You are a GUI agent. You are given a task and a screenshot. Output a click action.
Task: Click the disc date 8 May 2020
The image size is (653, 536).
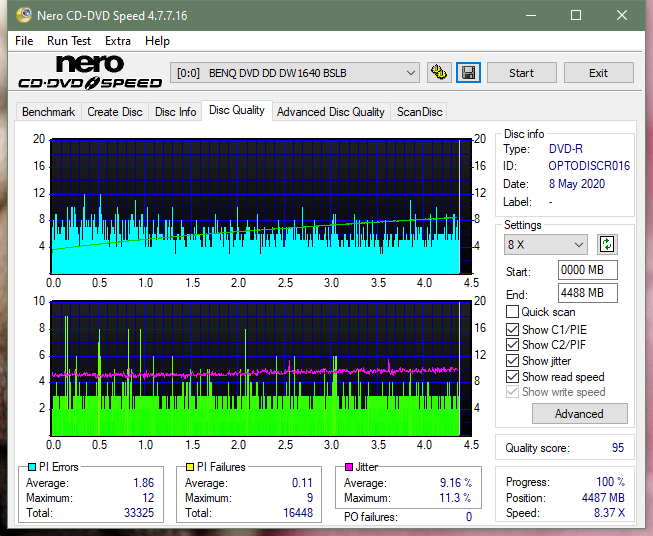point(576,184)
